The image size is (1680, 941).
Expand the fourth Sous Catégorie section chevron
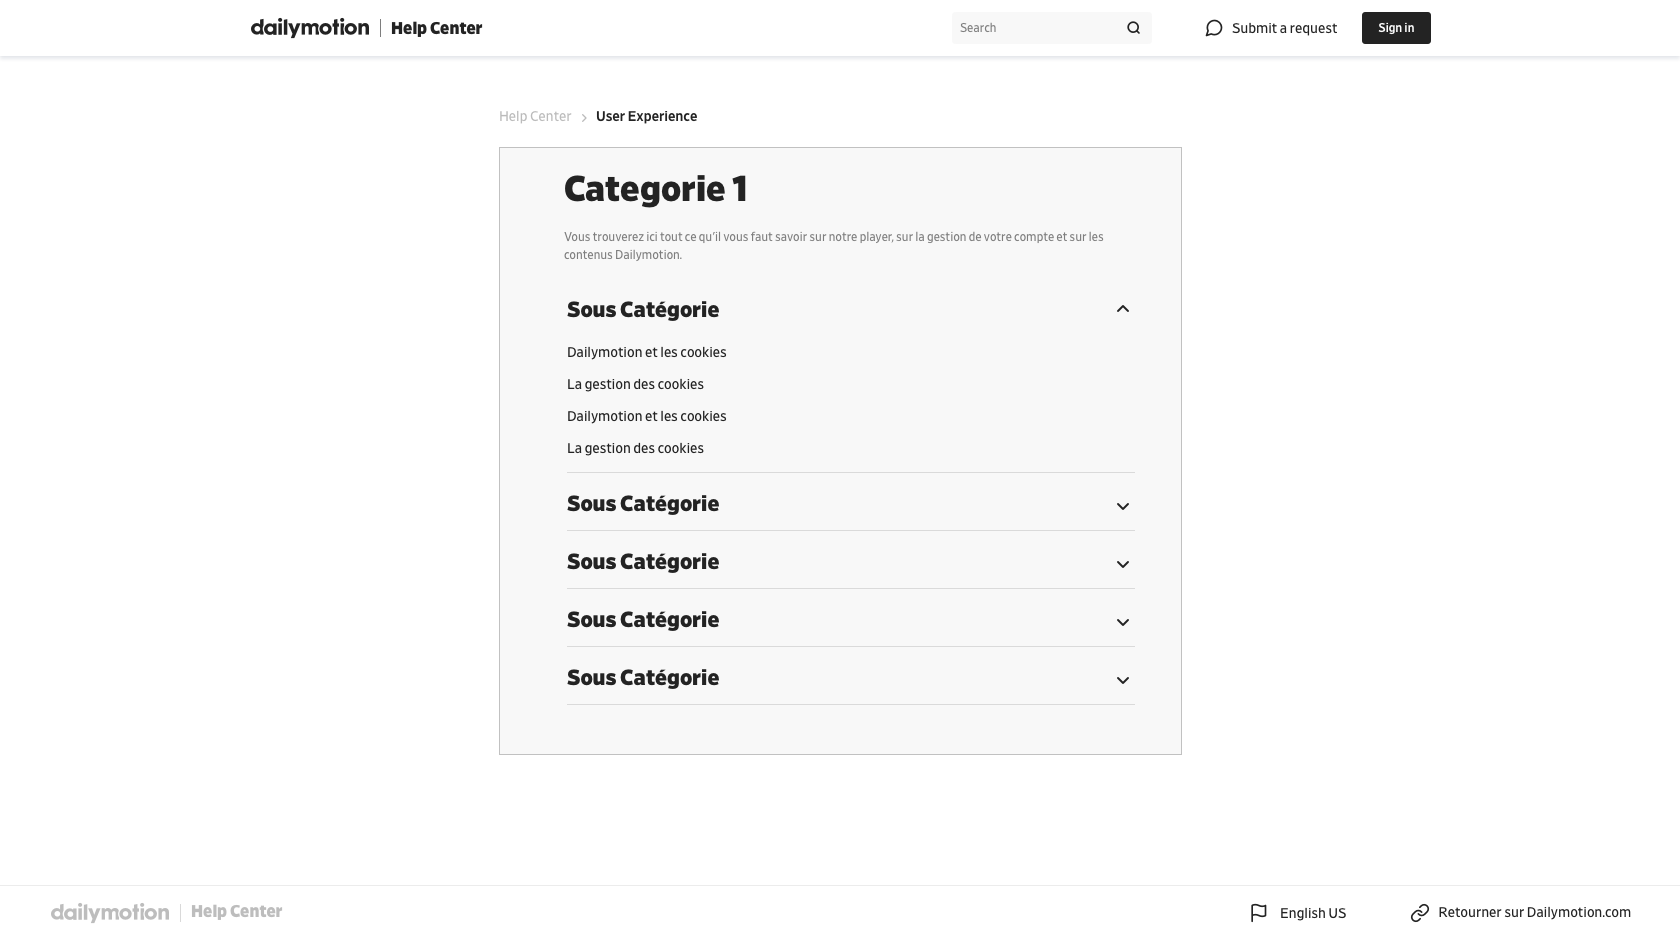coord(1123,622)
